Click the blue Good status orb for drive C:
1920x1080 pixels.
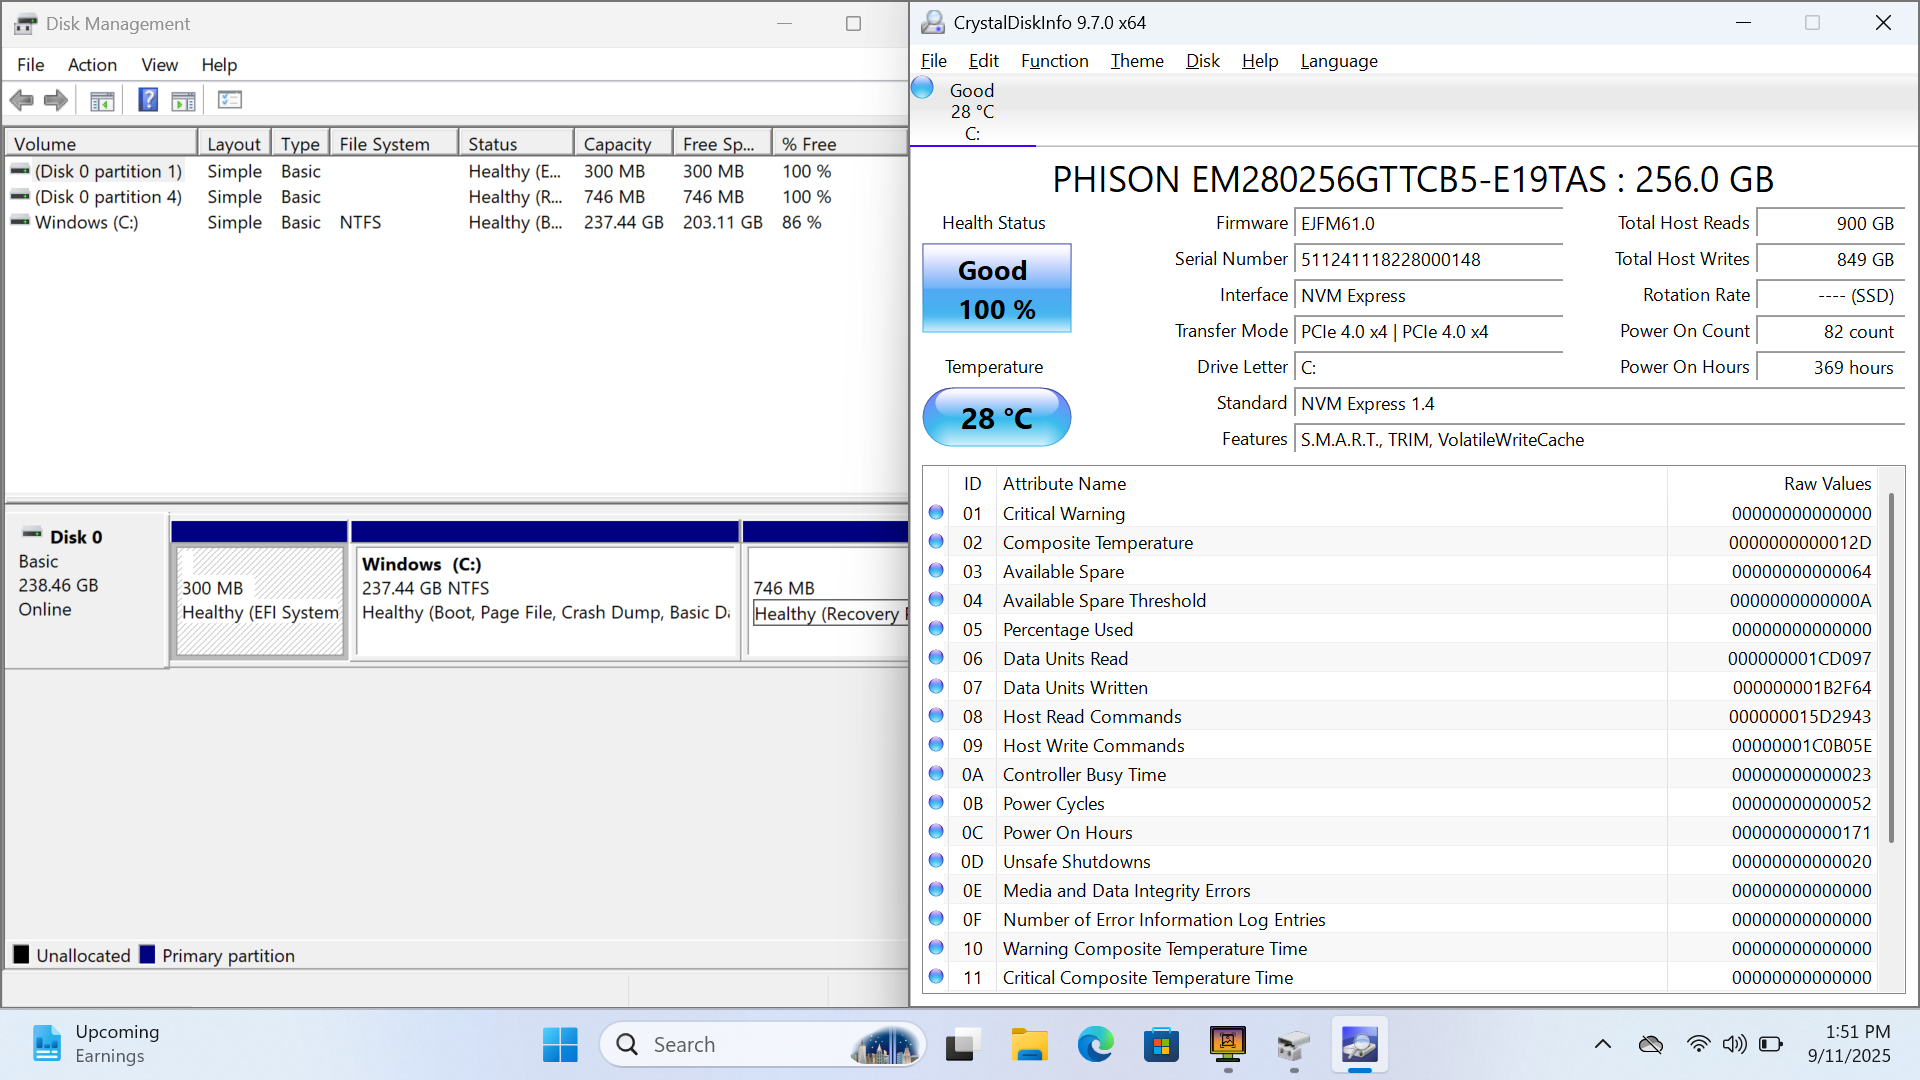(923, 88)
